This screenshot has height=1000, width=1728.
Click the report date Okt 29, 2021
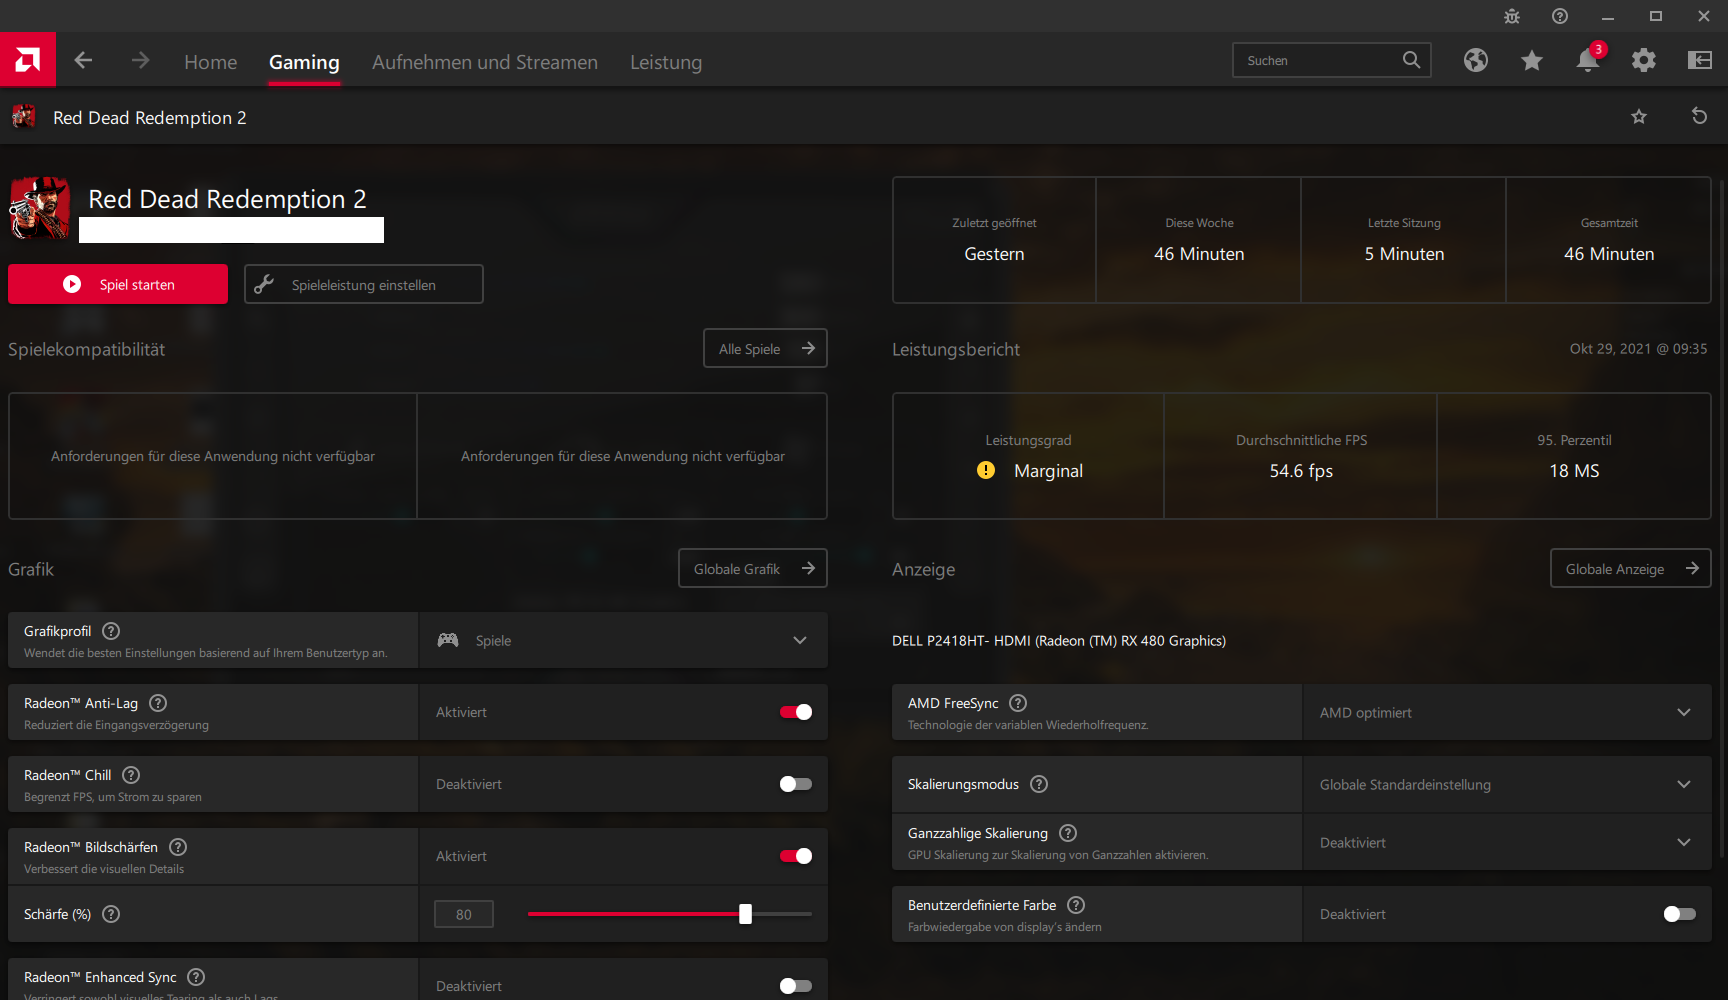[x=1639, y=349]
